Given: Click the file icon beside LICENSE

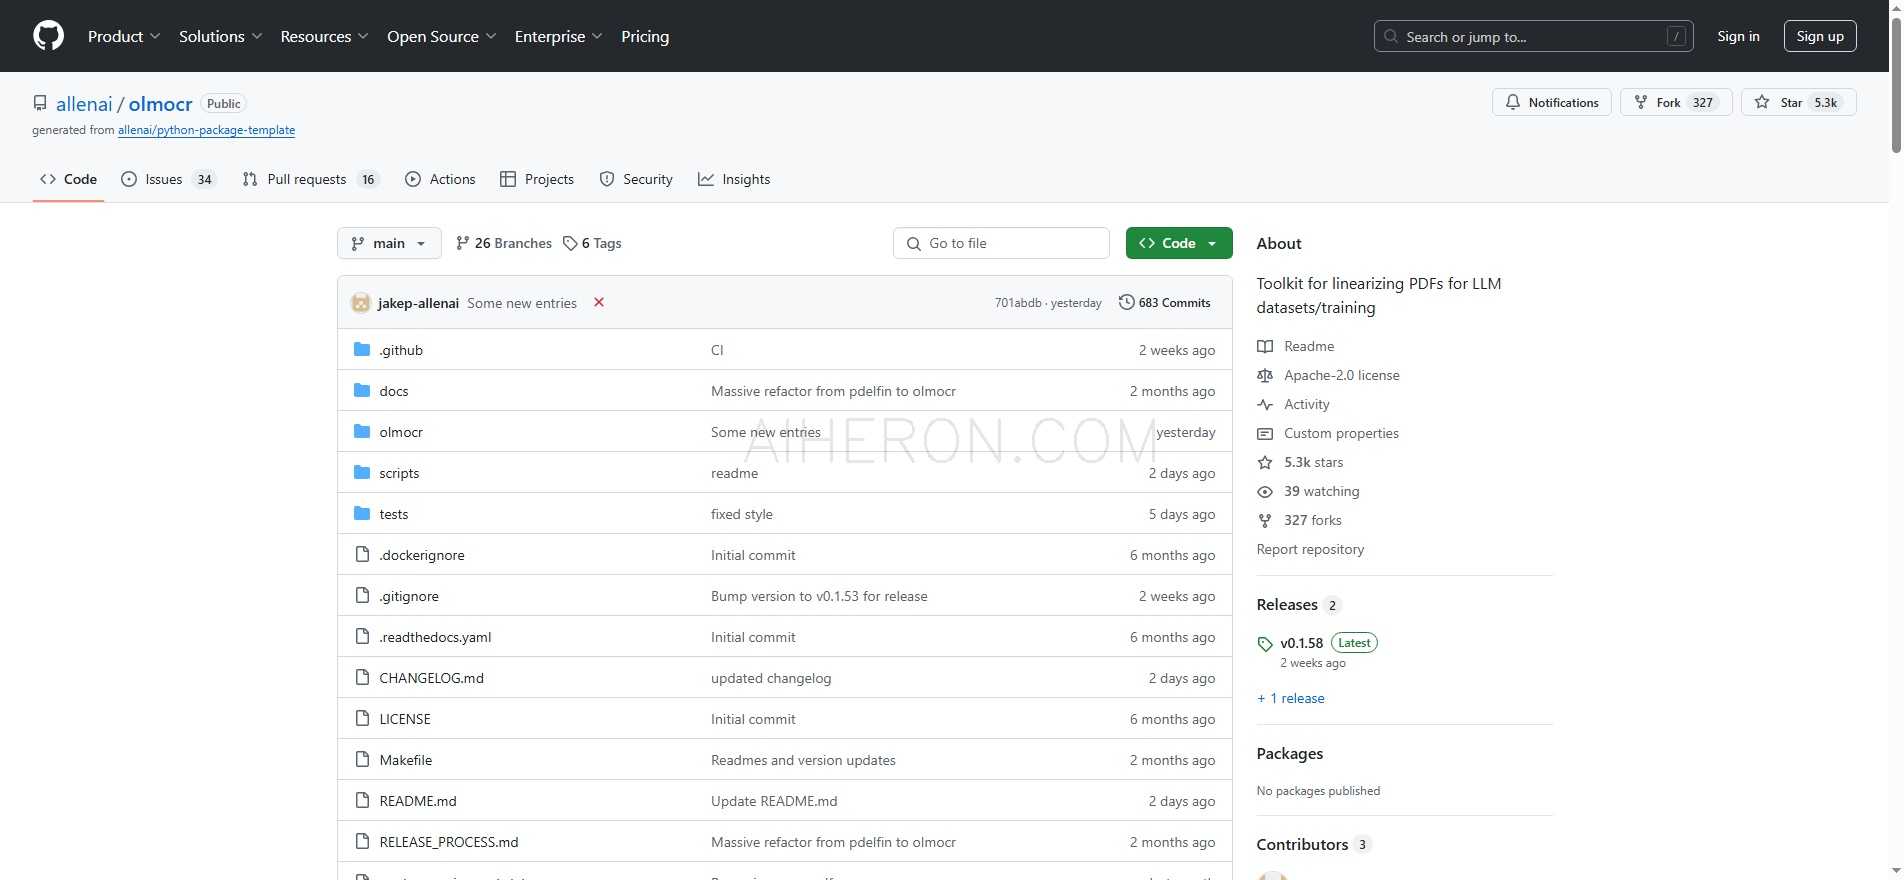Looking at the screenshot, I should tap(362, 719).
